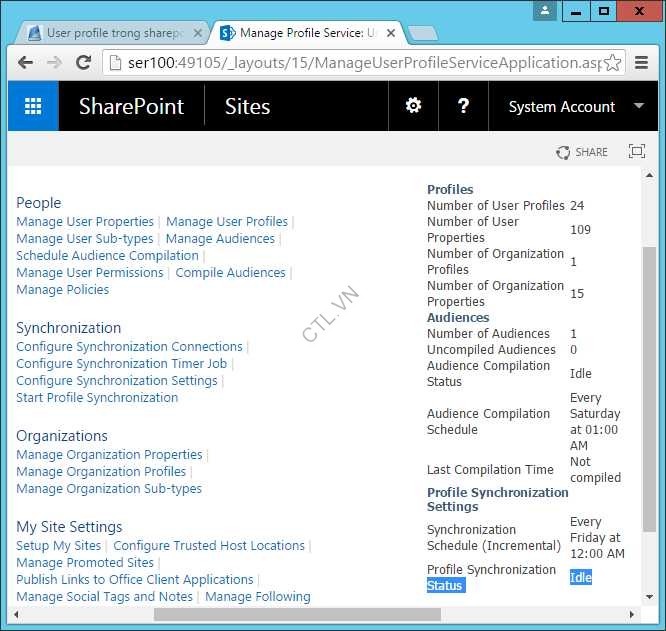Reload the current page
This screenshot has width=666, height=631.
(83, 63)
